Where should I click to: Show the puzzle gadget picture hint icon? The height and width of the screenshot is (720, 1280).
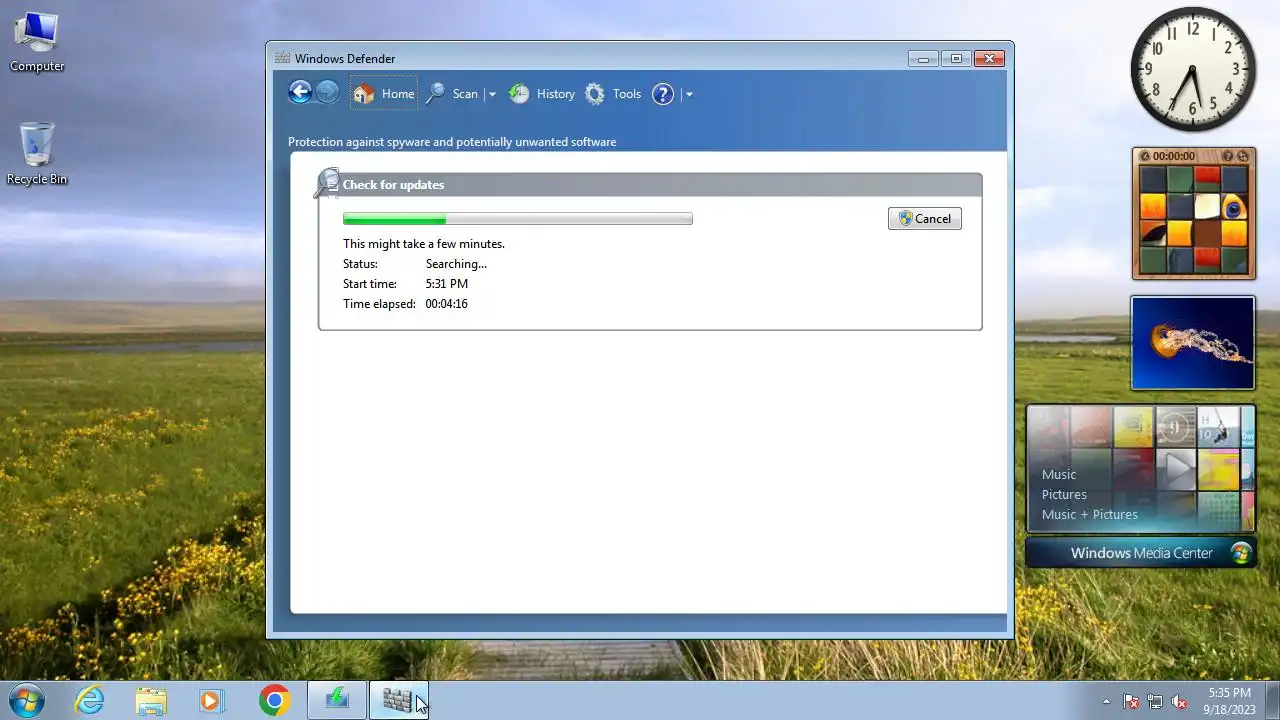tap(1229, 156)
